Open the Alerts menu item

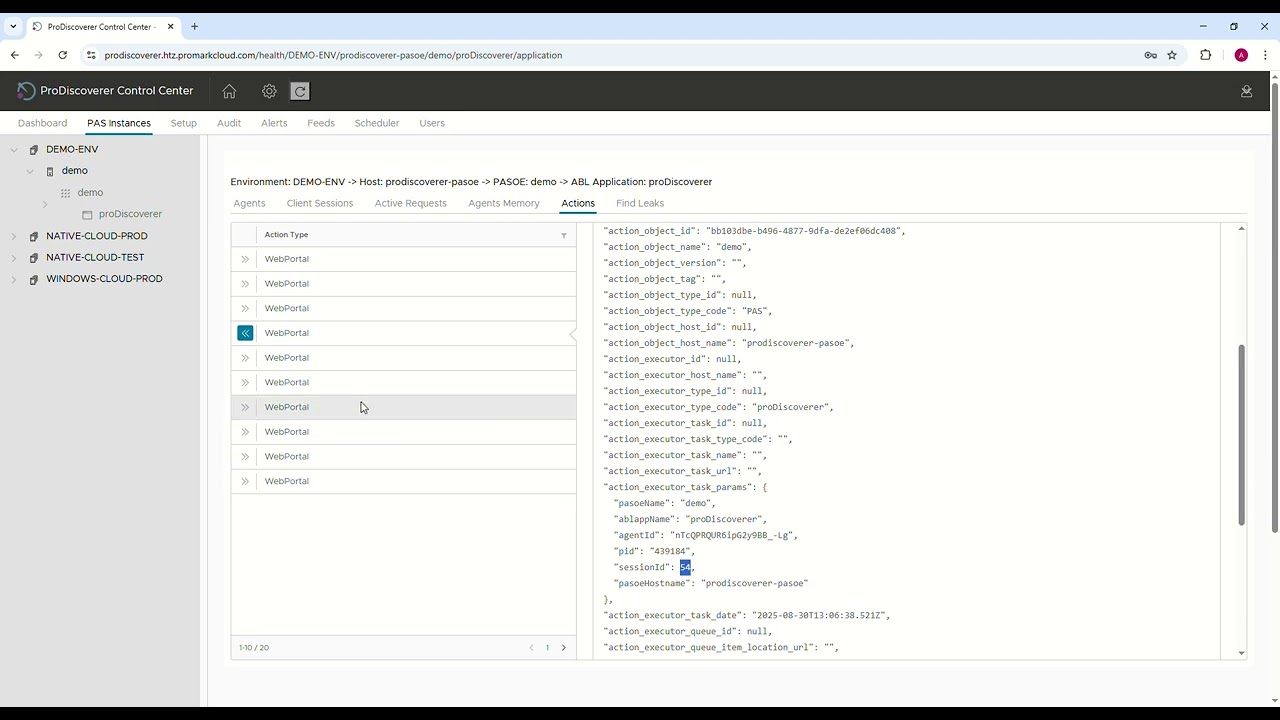pos(274,123)
